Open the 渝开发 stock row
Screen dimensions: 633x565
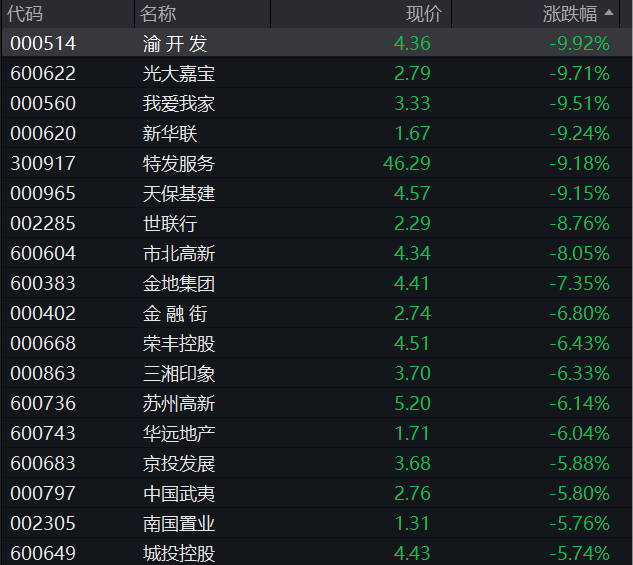[x=316, y=43]
